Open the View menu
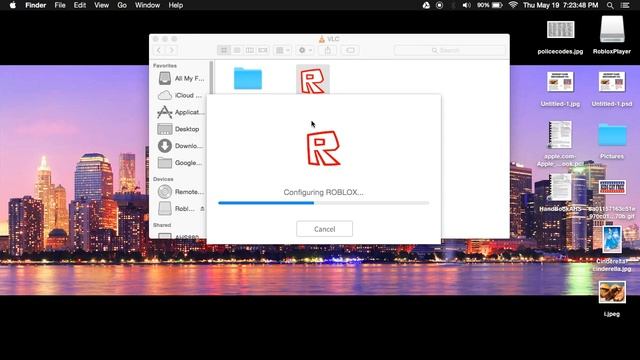Viewport: 640px width, 360px height. point(101,5)
